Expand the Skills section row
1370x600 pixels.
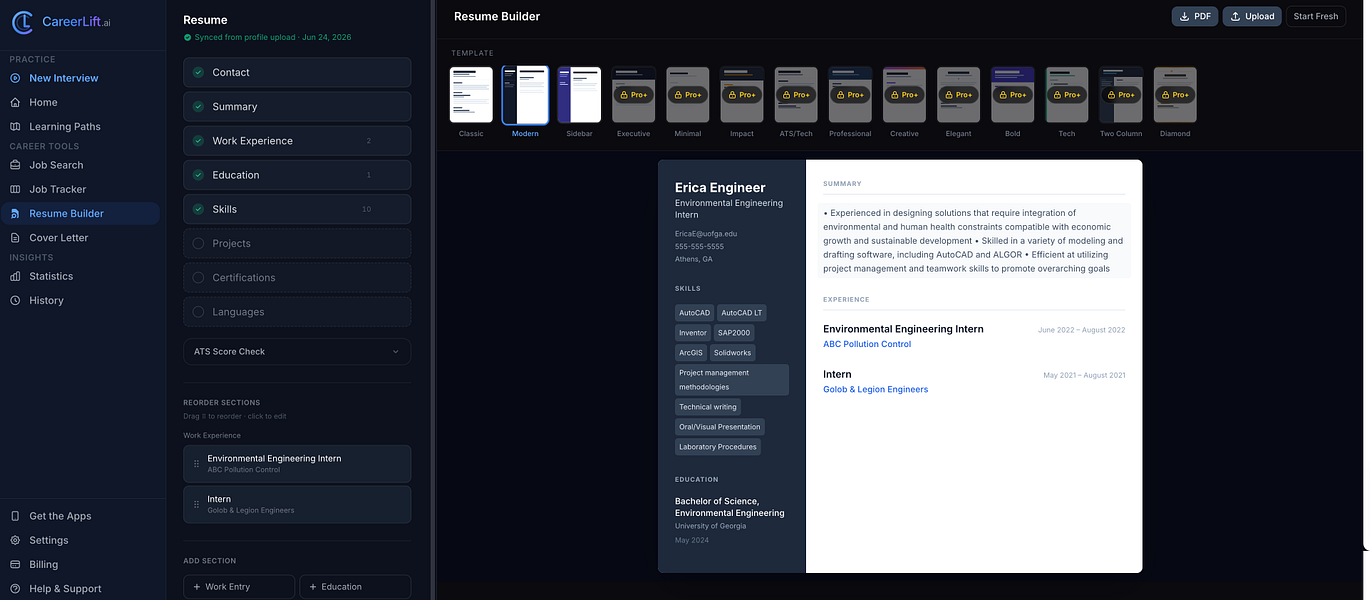click(297, 209)
